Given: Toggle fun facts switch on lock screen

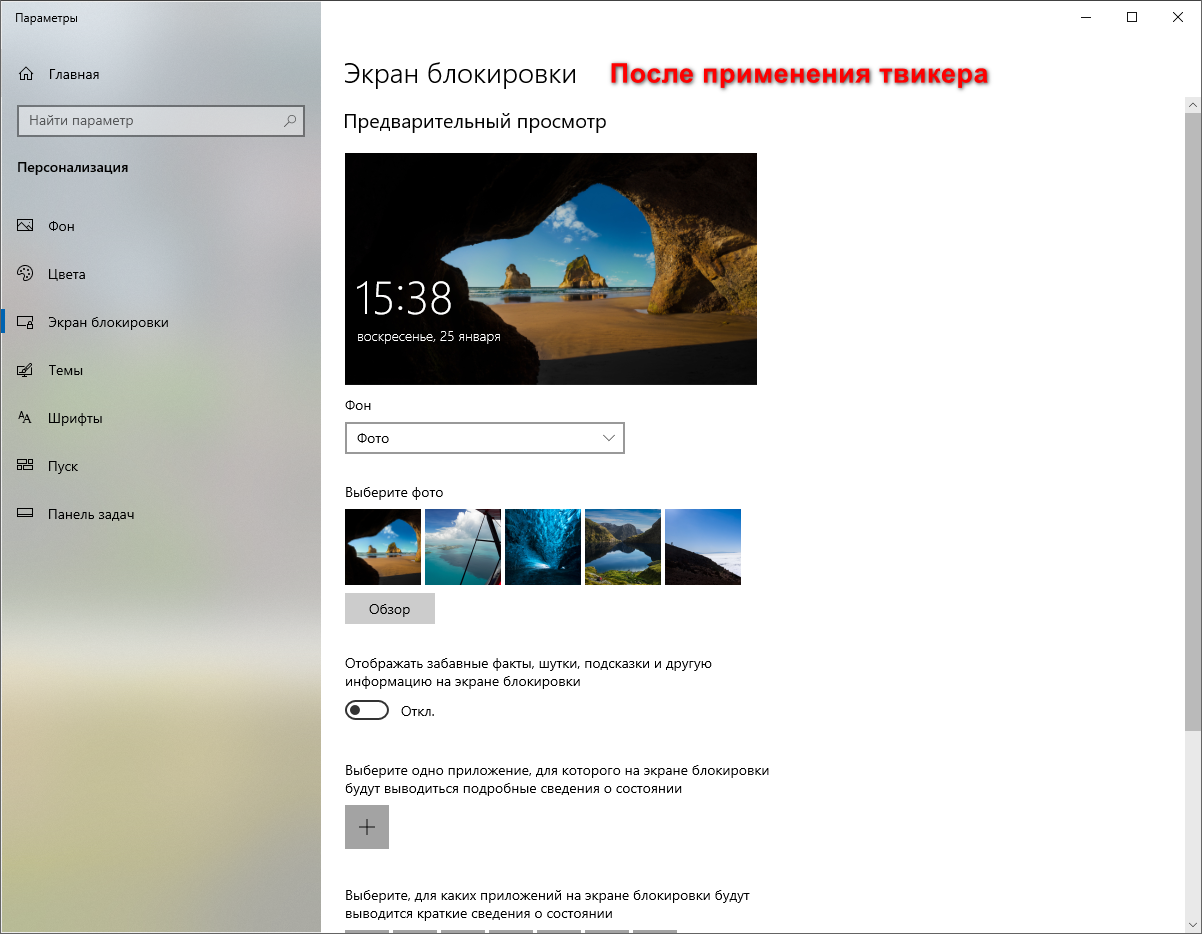Looking at the screenshot, I should pos(366,710).
